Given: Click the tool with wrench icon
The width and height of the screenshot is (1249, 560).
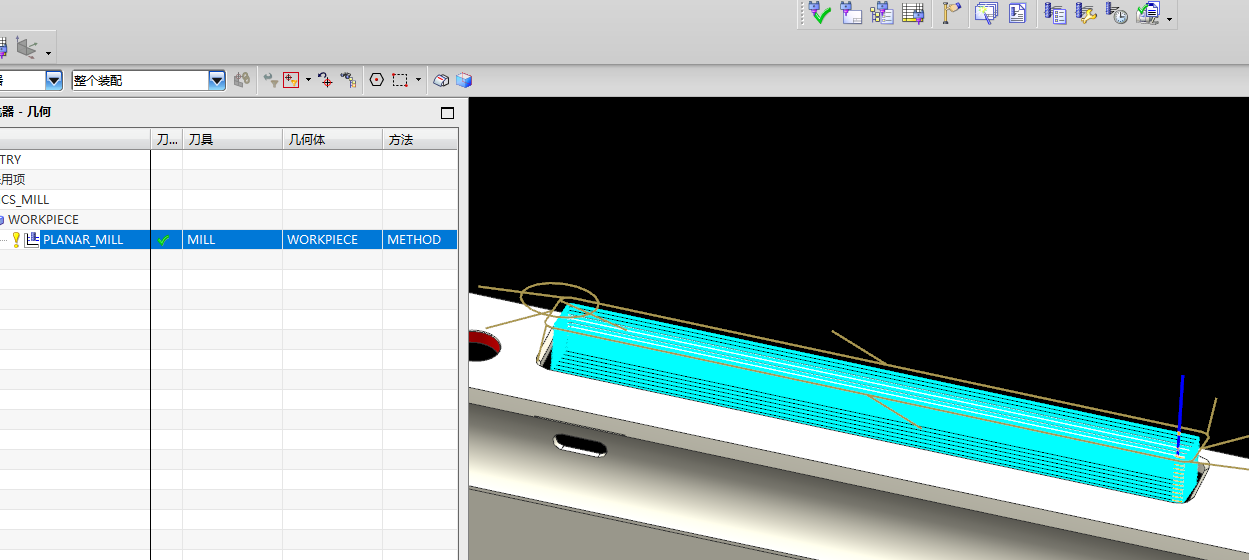Looking at the screenshot, I should 1086,13.
